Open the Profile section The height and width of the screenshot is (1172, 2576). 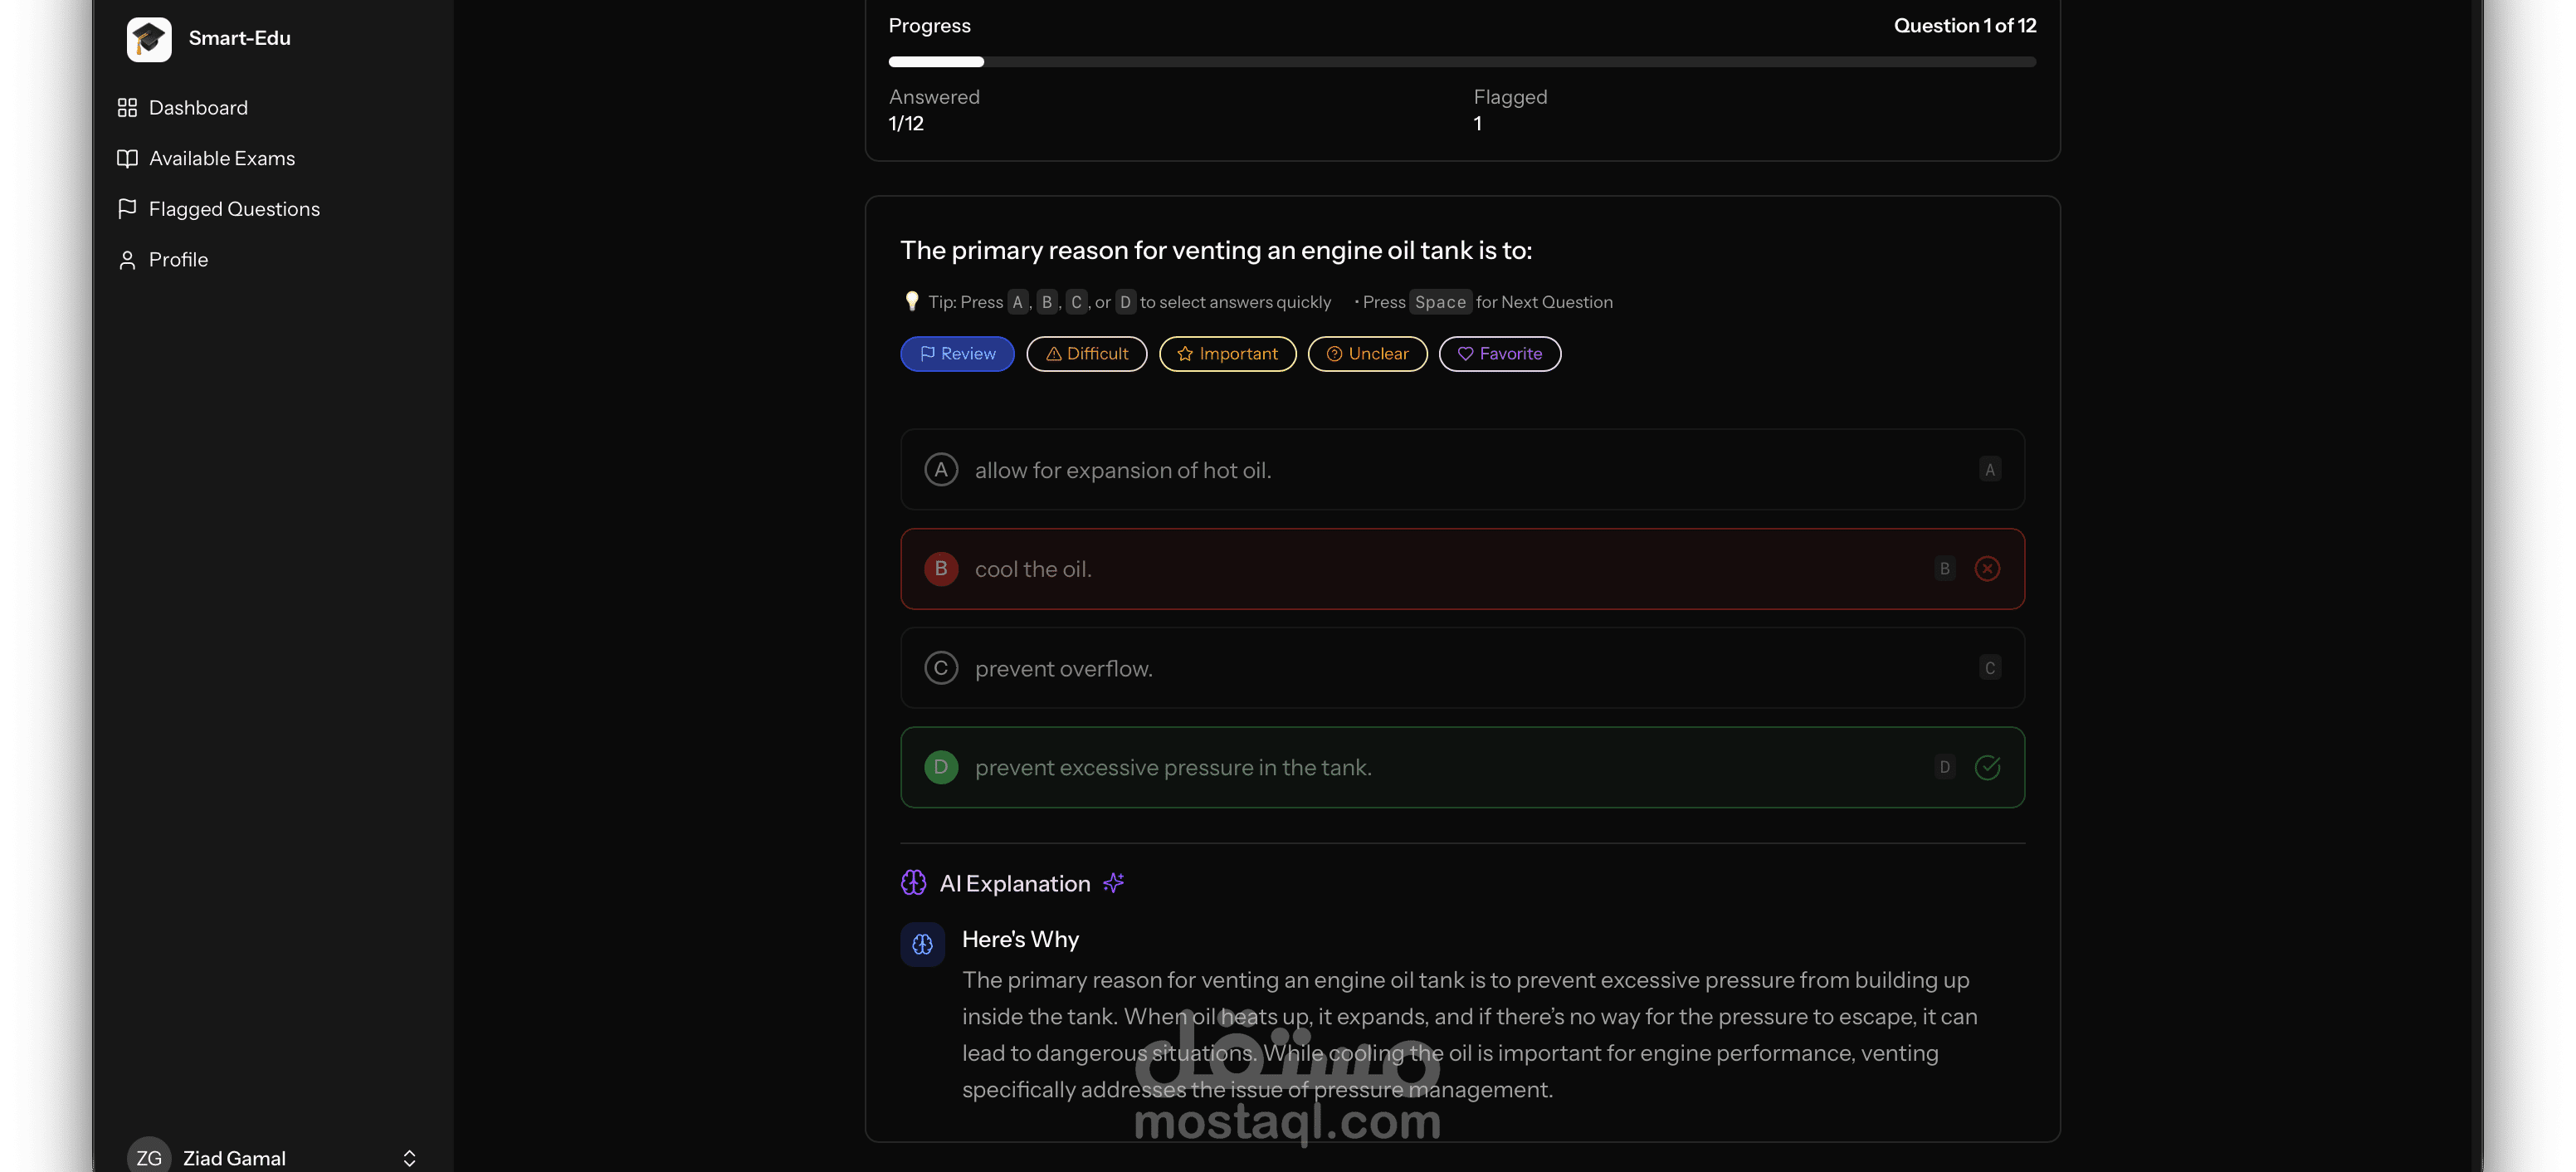178,260
